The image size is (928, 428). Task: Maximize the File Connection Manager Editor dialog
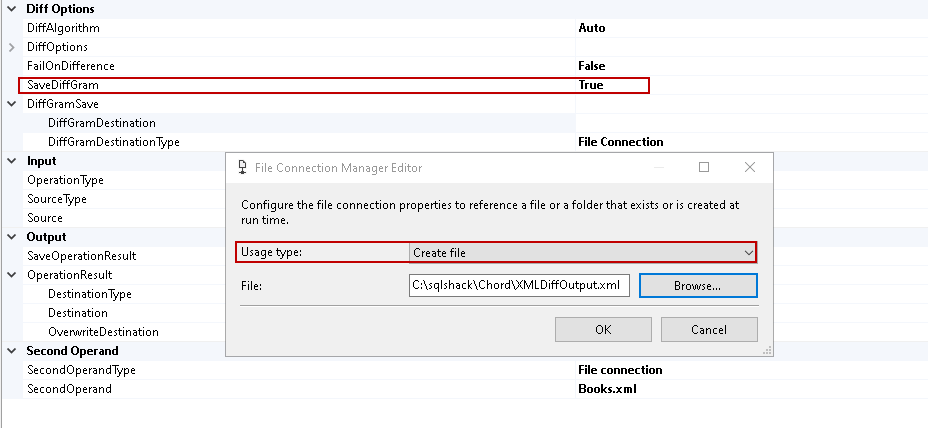click(x=704, y=168)
